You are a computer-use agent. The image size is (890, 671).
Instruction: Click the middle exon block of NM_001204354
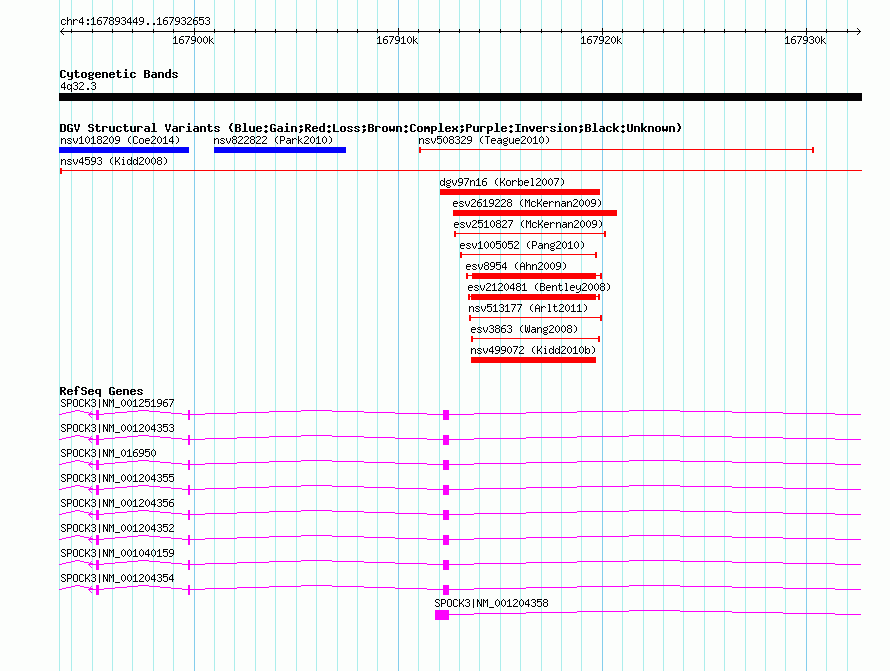[446, 590]
